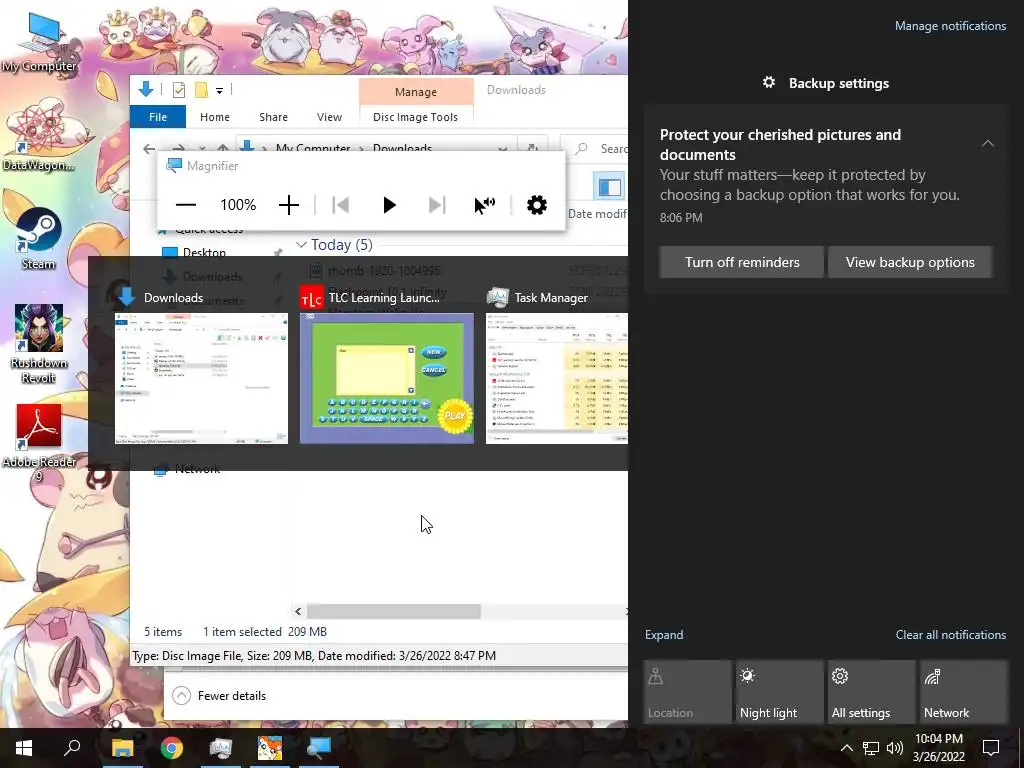This screenshot has height=768, width=1024.
Task: Click Date modified column header
Action: pyautogui.click(x=597, y=214)
